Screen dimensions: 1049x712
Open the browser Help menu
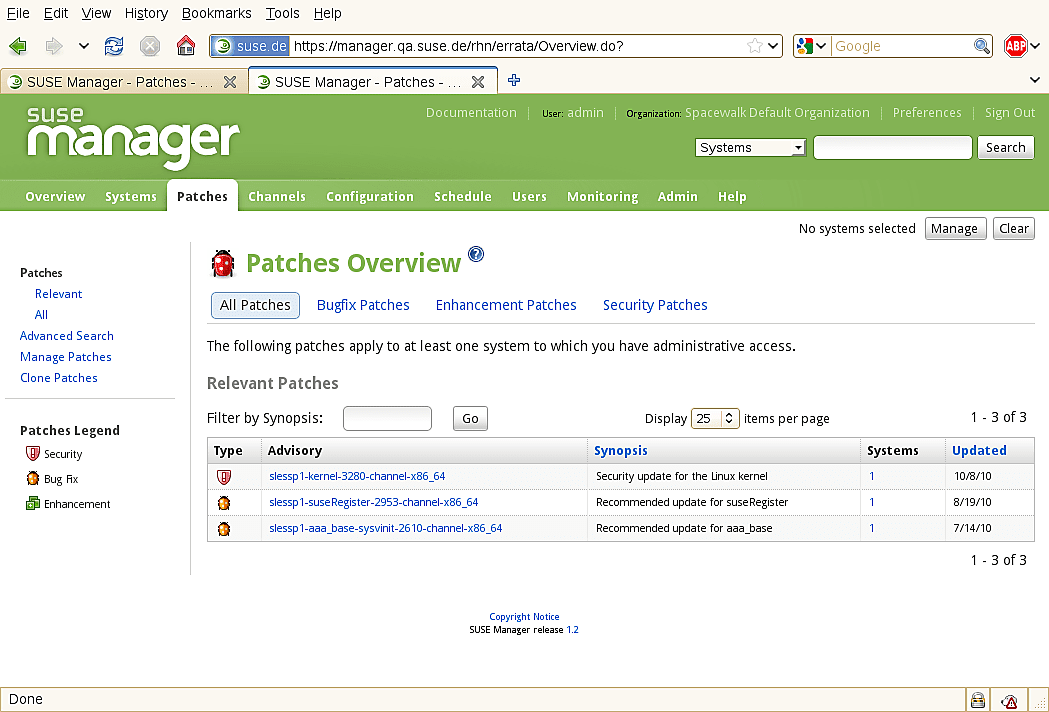(x=327, y=13)
